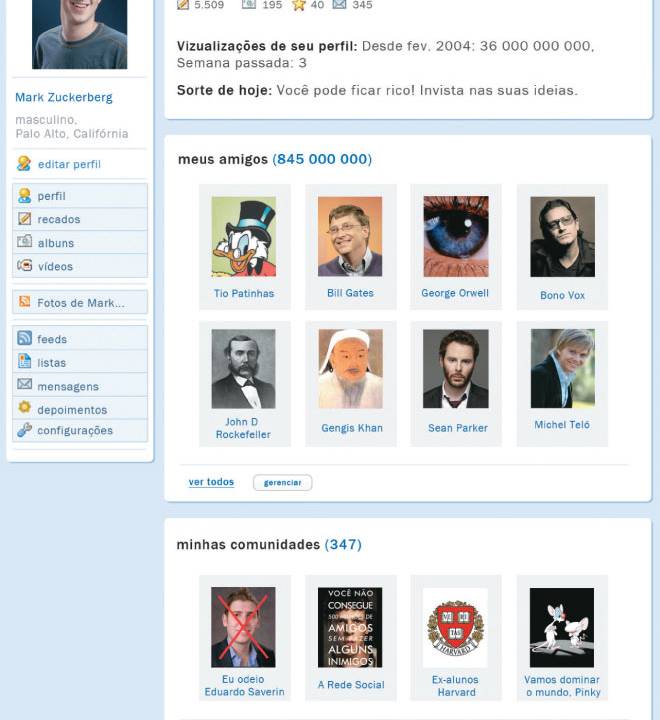Click the orange Fotos de Mark feed icon
This screenshot has height=720, width=660.
coord(24,302)
